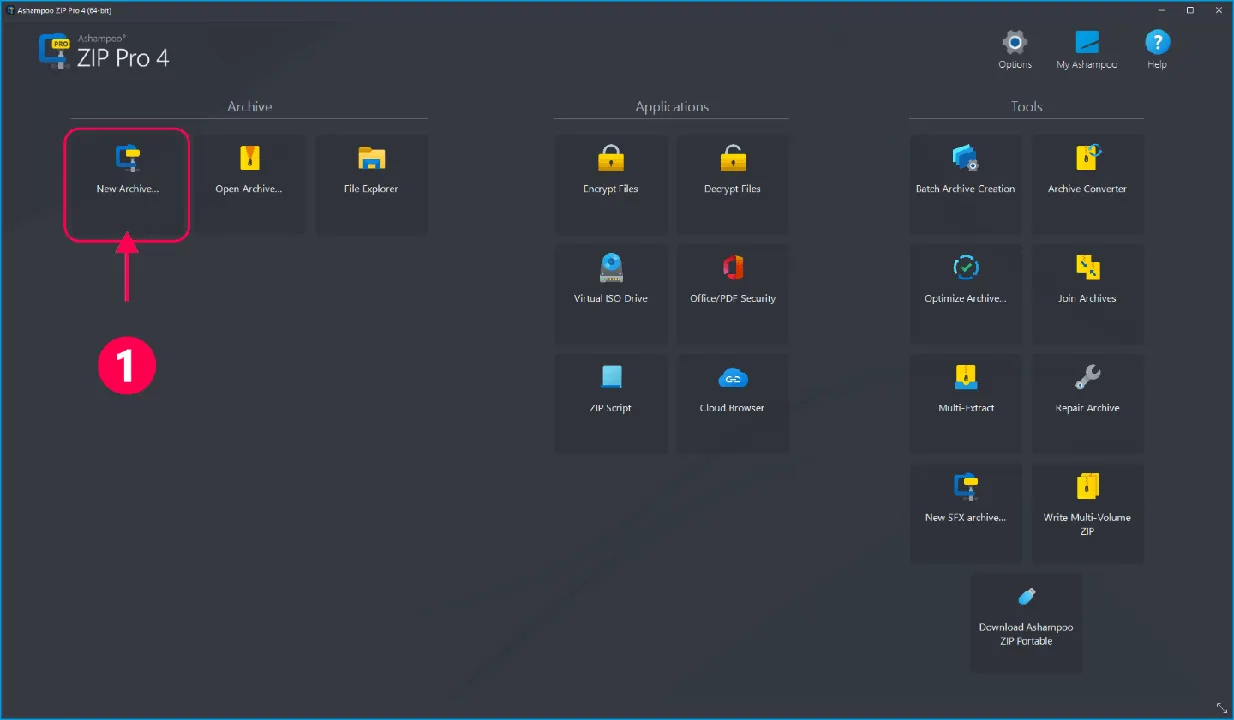Maximize the Ashampoo ZIP window

click(x=1190, y=9)
